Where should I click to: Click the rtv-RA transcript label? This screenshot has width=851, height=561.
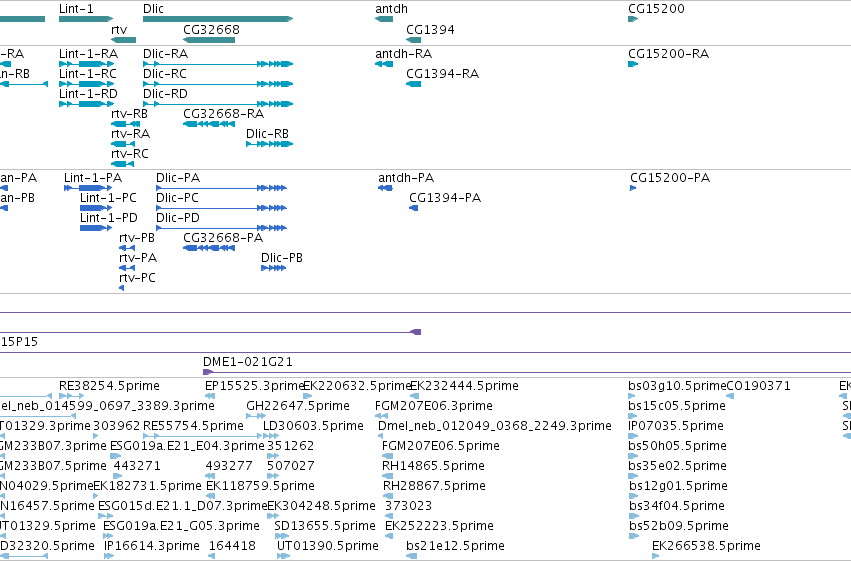coord(130,133)
